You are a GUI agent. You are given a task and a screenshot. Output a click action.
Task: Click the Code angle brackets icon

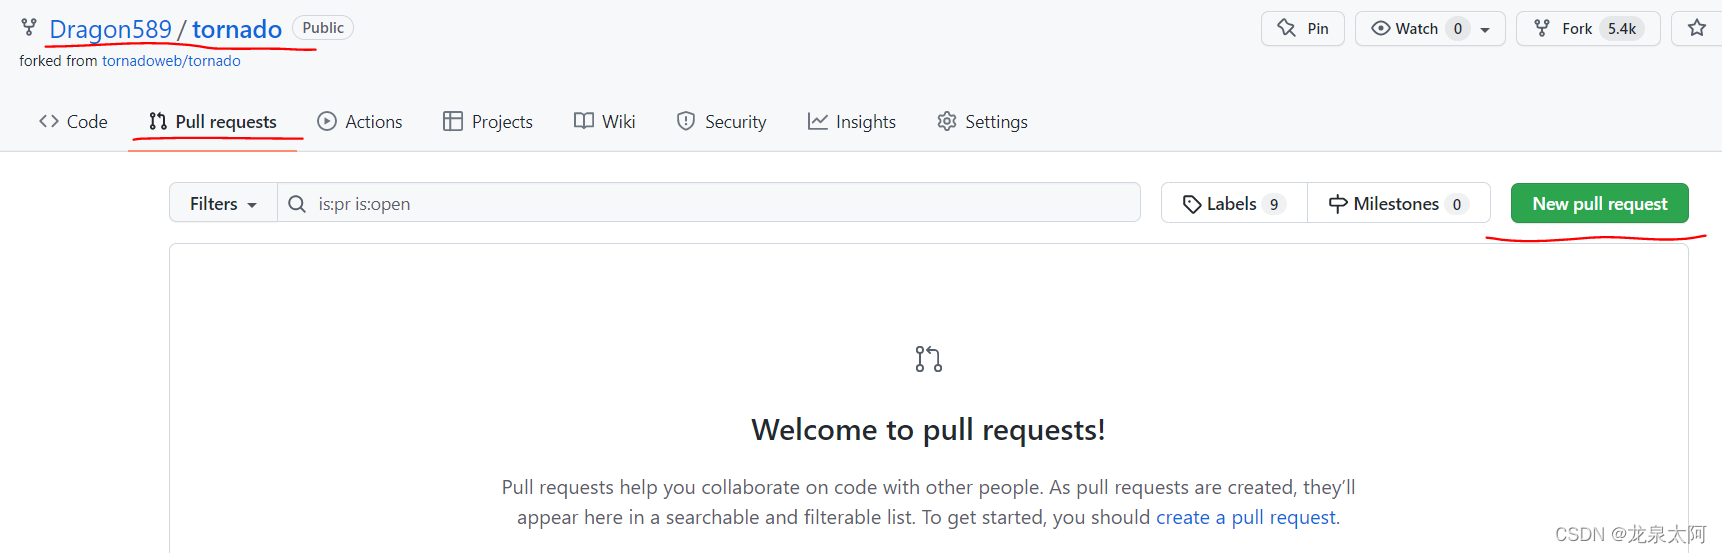pos(49,121)
